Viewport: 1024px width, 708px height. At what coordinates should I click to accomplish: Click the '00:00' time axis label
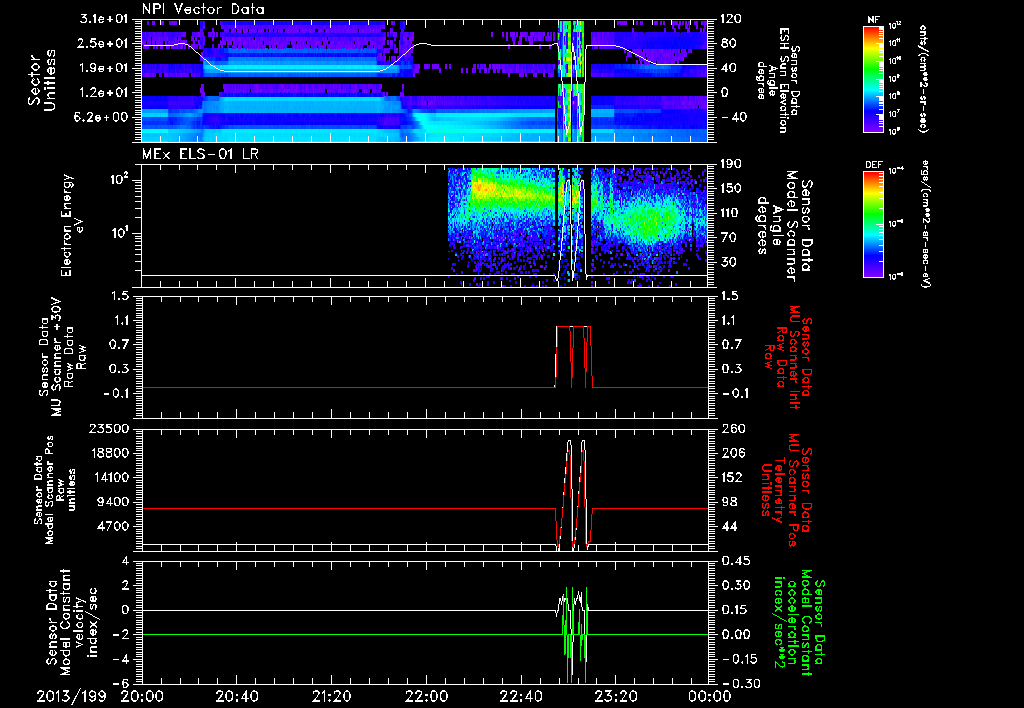(710, 696)
